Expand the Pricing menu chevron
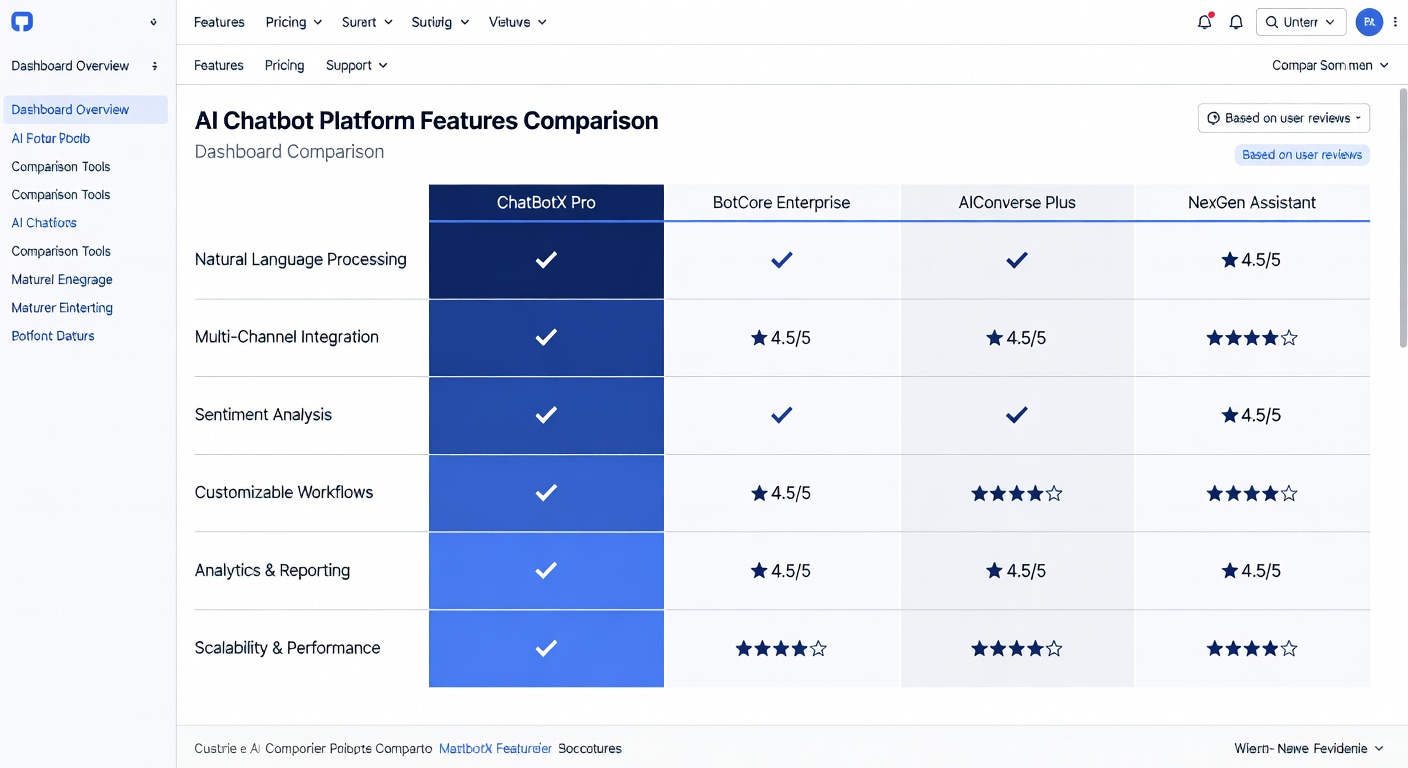The height and width of the screenshot is (768, 1408). pyautogui.click(x=317, y=21)
